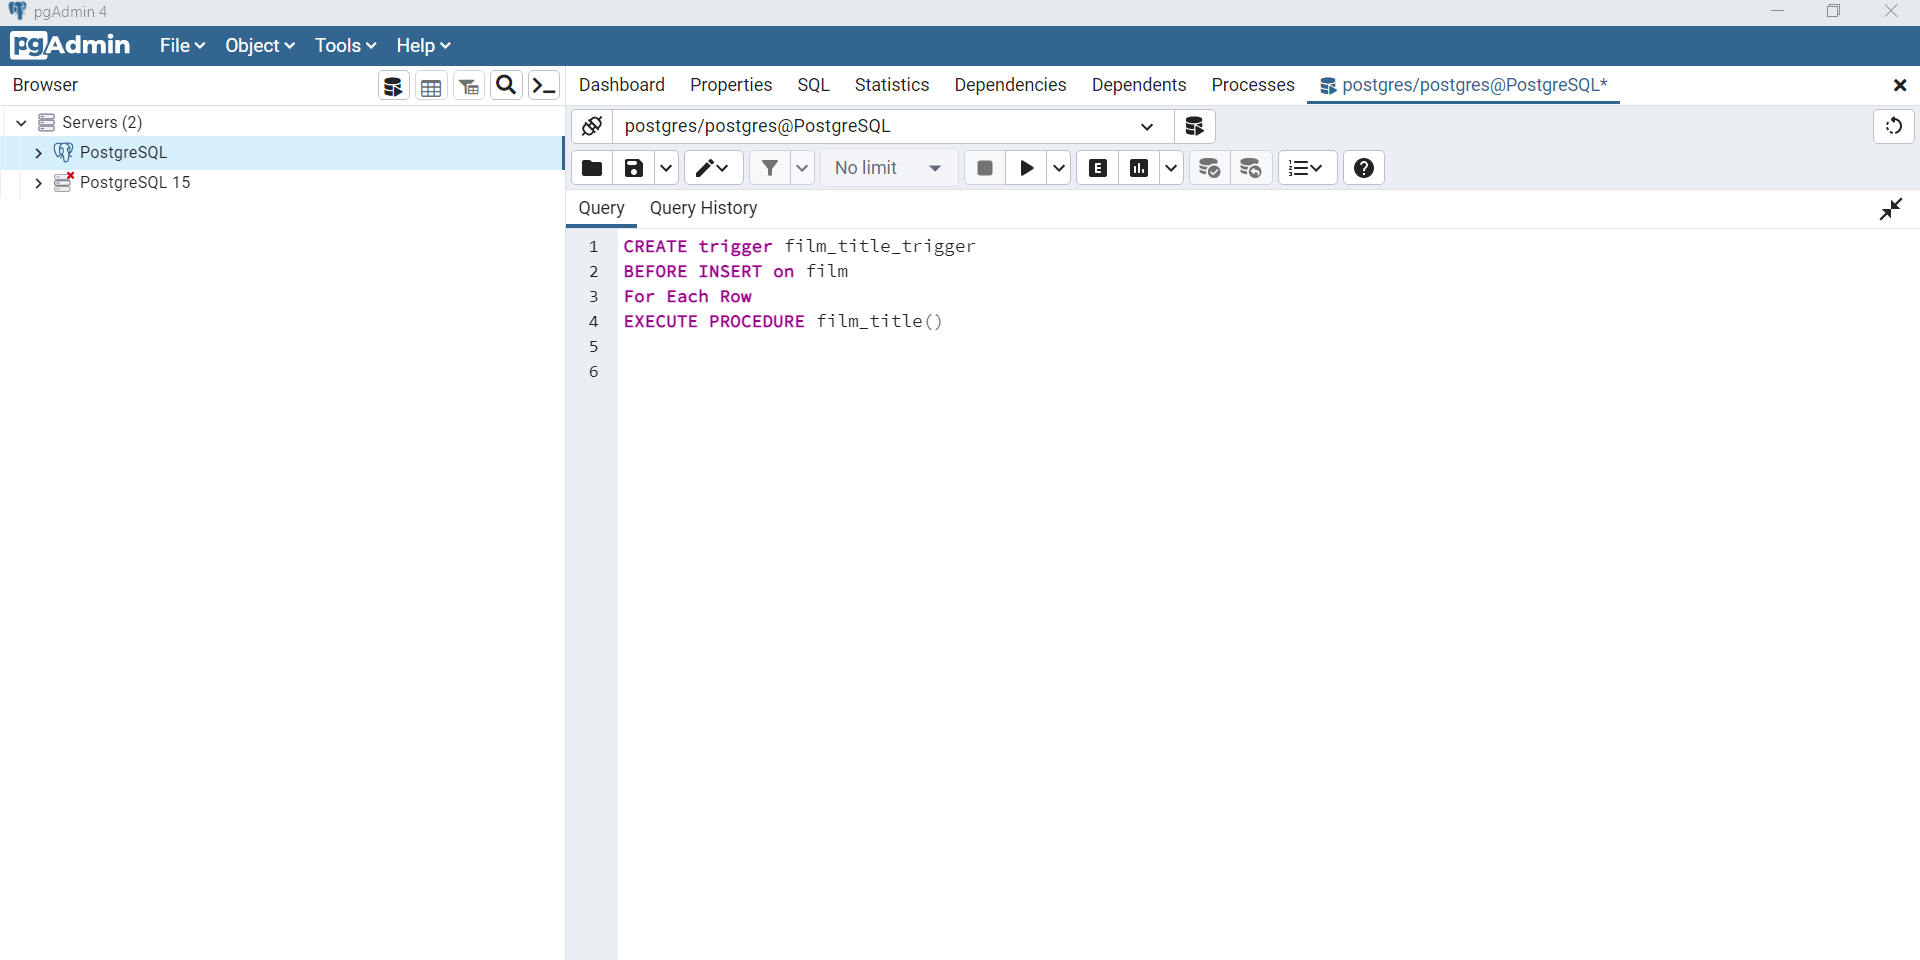Collapse the query editor panel
Viewport: 1920px width, 960px height.
pos(1891,209)
